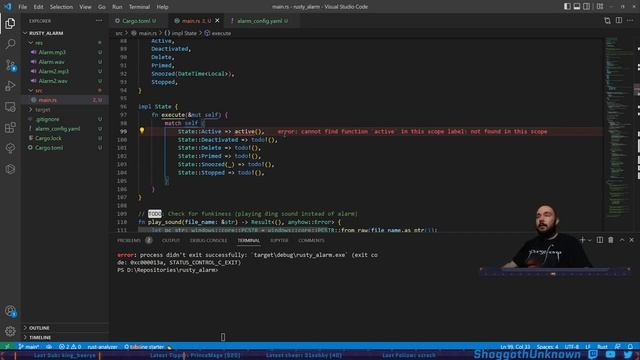Open the Remote Explorer view

pos(10,107)
